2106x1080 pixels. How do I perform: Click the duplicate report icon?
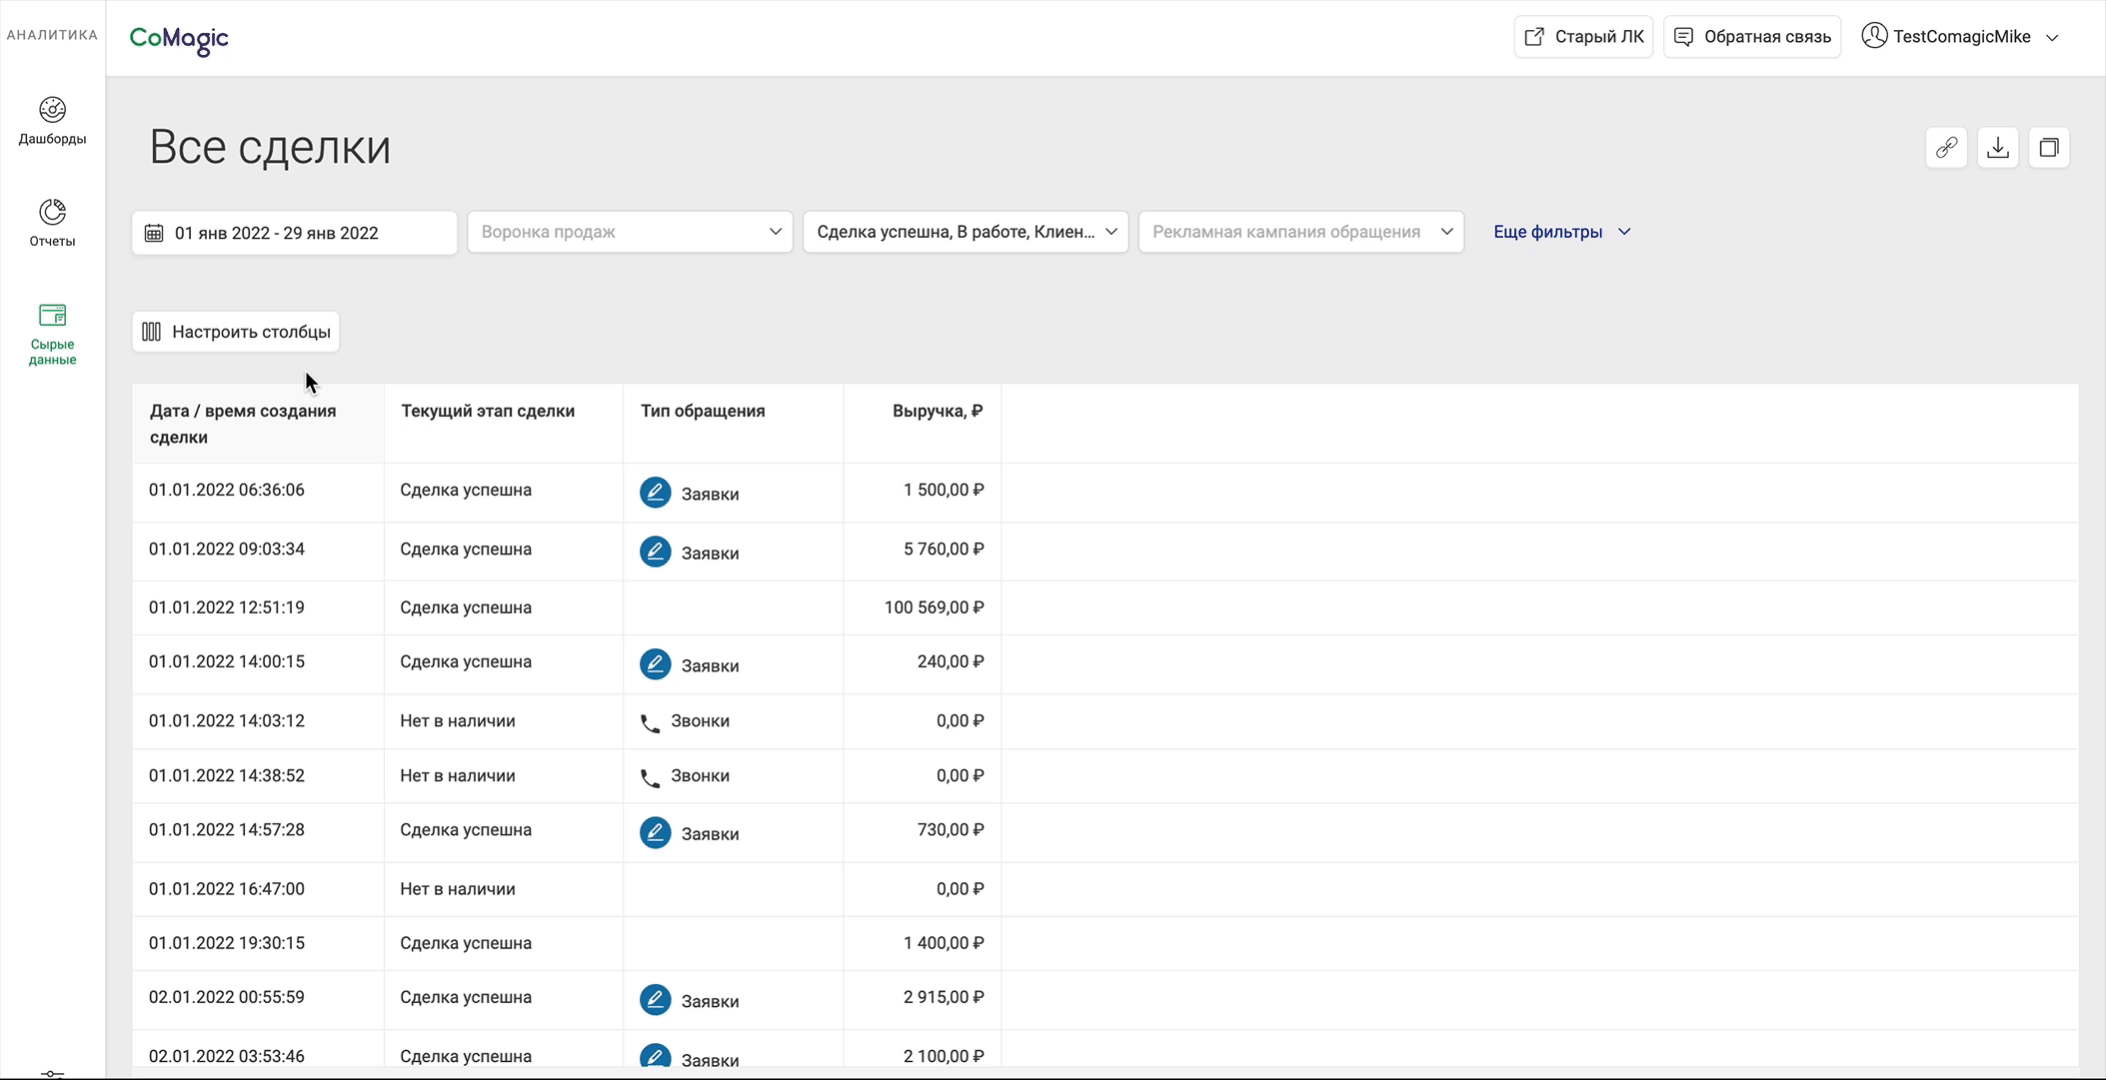point(2049,148)
